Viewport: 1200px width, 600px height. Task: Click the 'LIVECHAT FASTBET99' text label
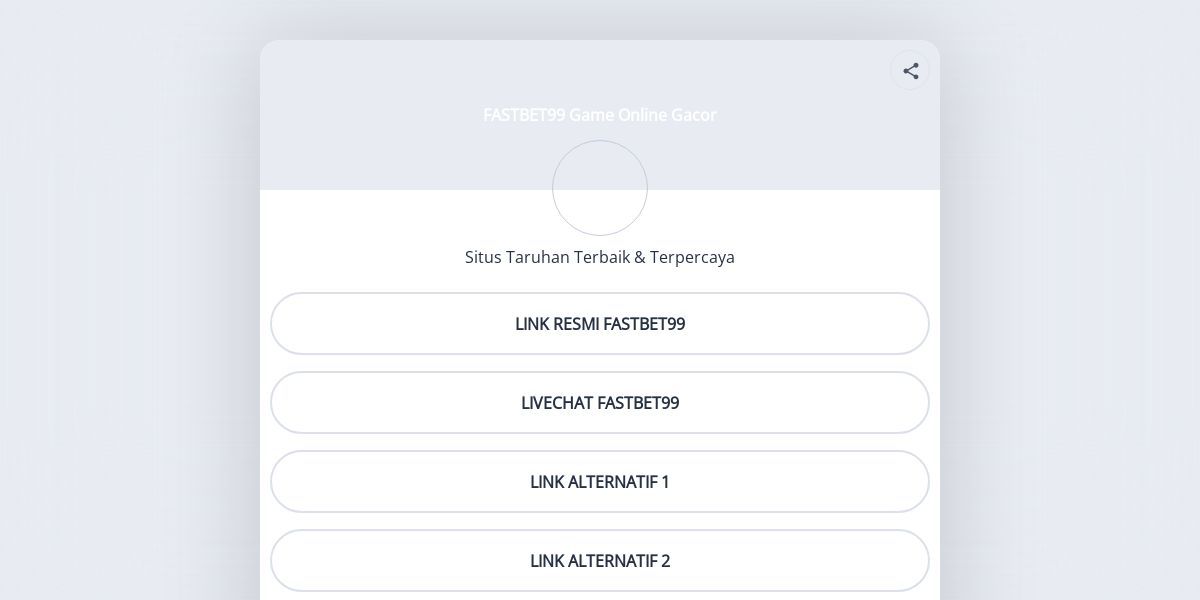tap(600, 403)
